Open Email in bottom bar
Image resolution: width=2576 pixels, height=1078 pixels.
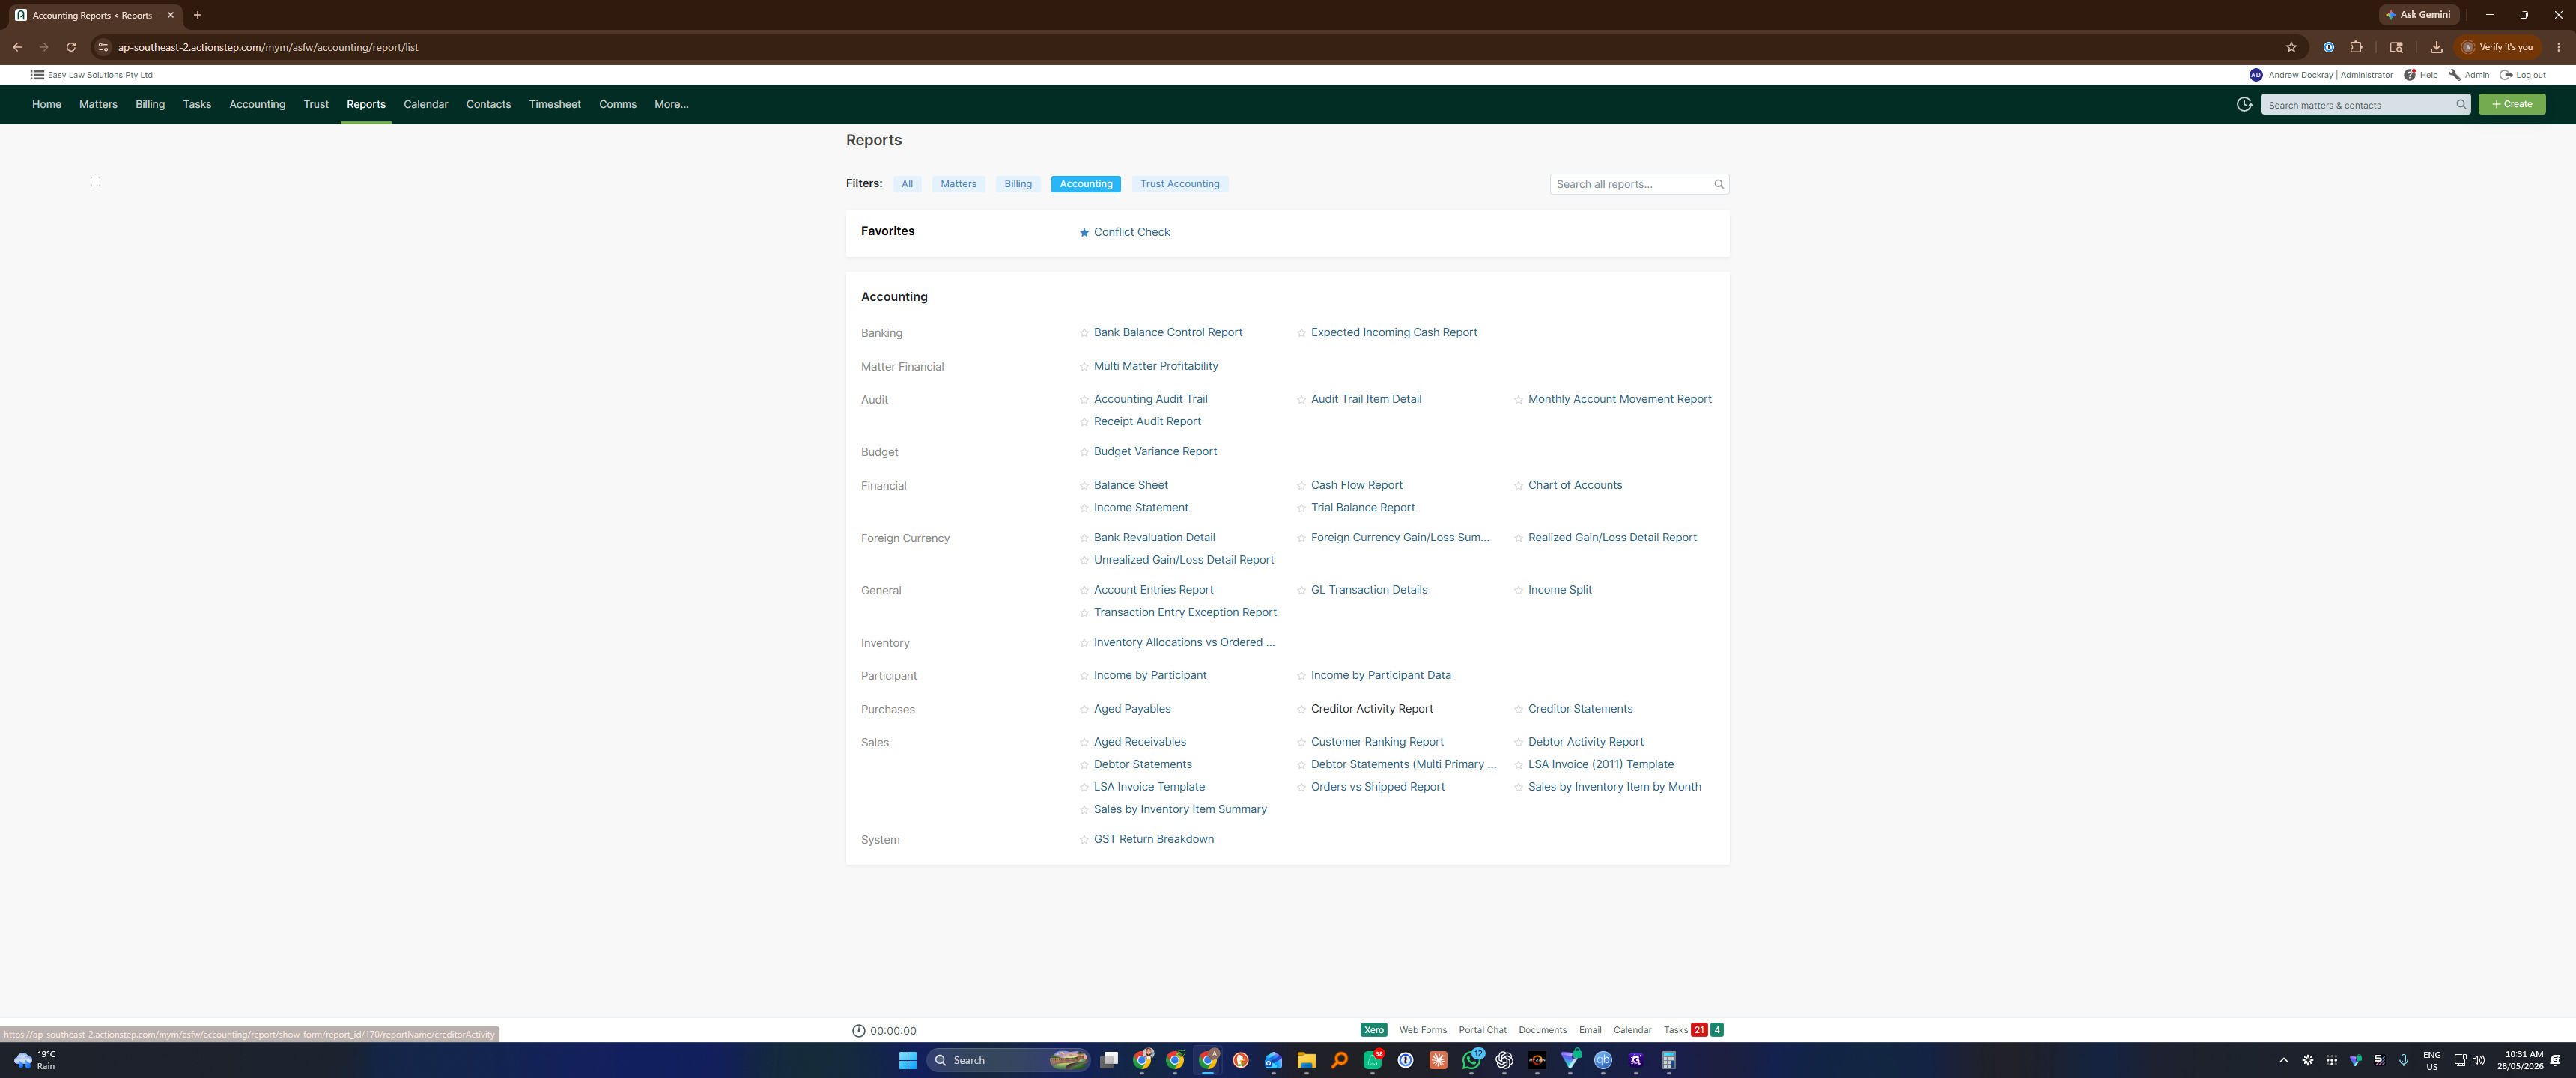tap(1590, 1030)
